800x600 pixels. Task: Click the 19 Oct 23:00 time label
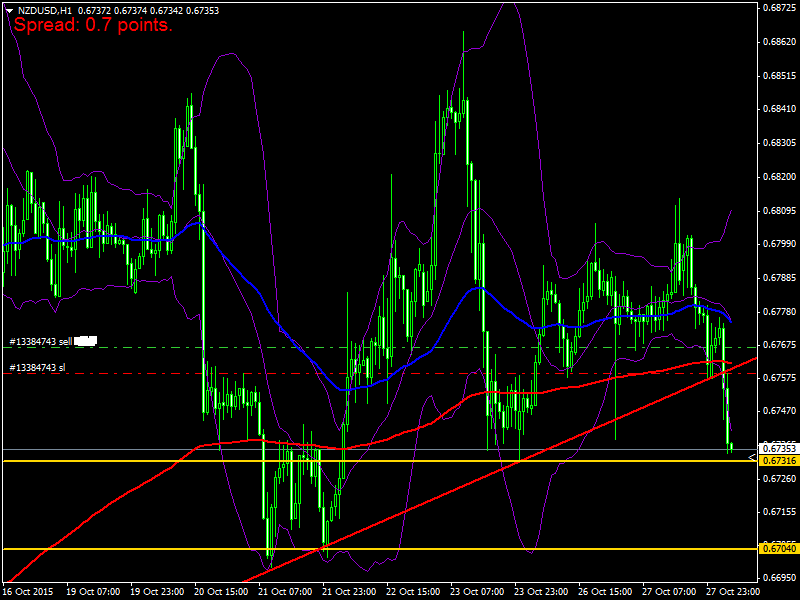(x=158, y=591)
